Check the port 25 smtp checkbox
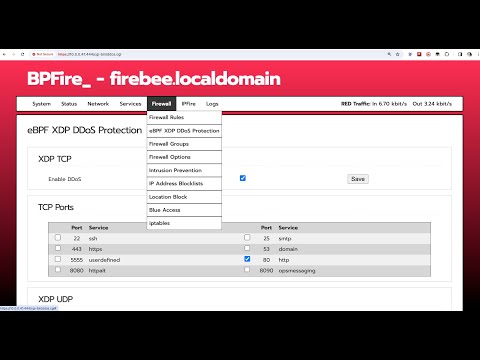Image resolution: width=480 pixels, height=360 pixels. tap(247, 237)
